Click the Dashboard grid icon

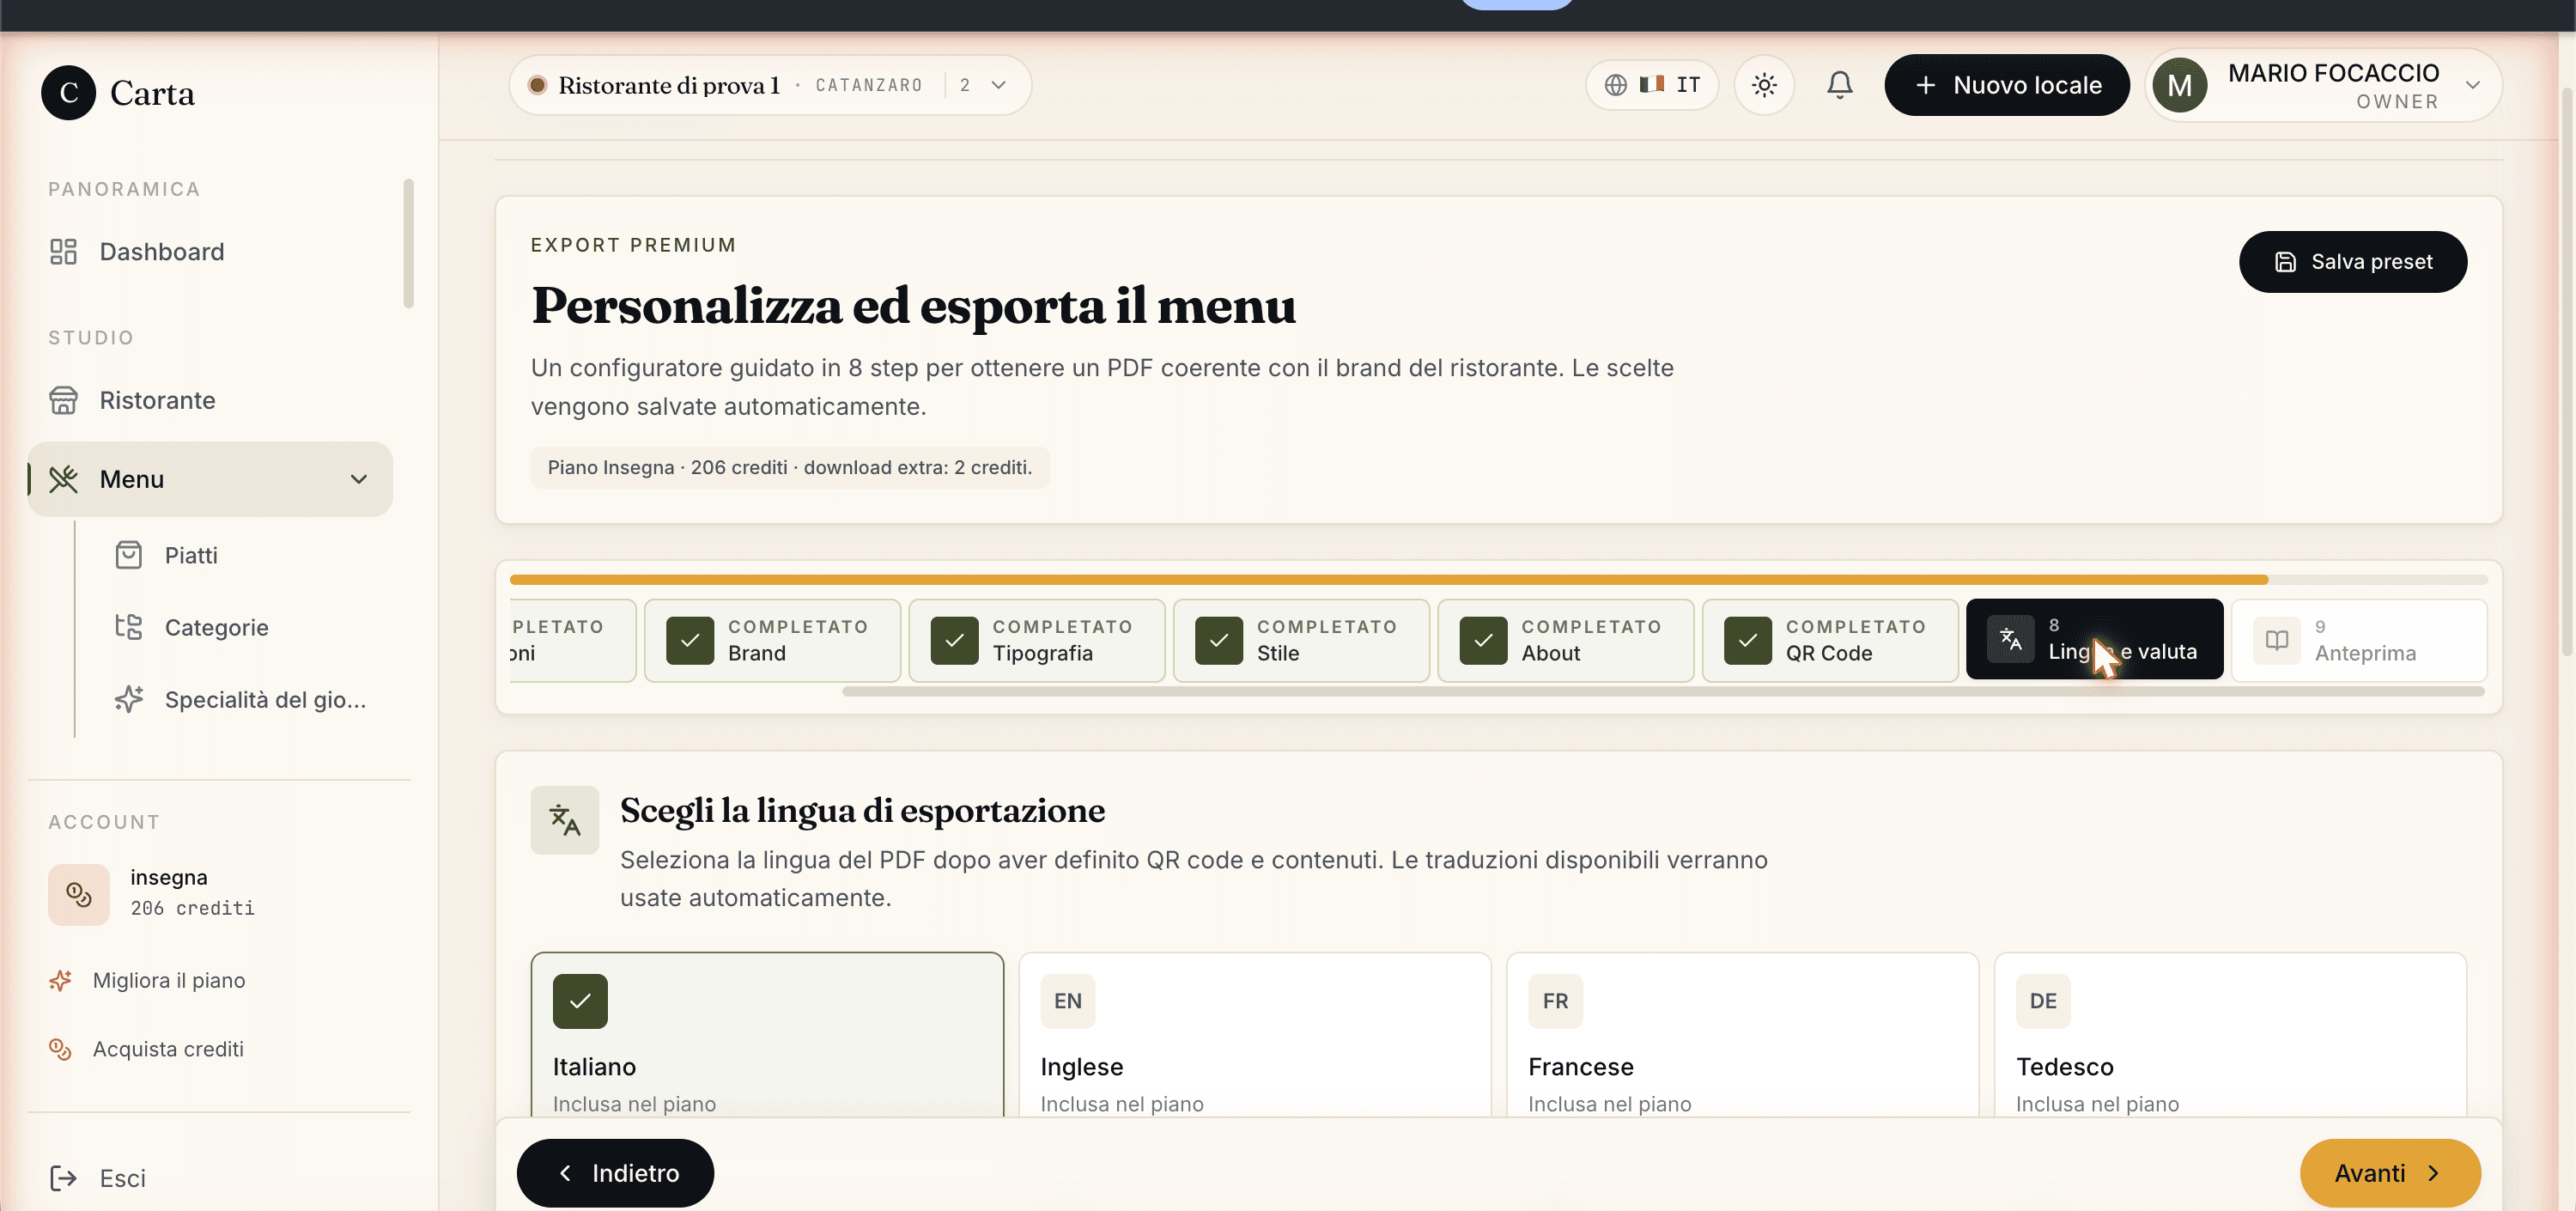63,252
